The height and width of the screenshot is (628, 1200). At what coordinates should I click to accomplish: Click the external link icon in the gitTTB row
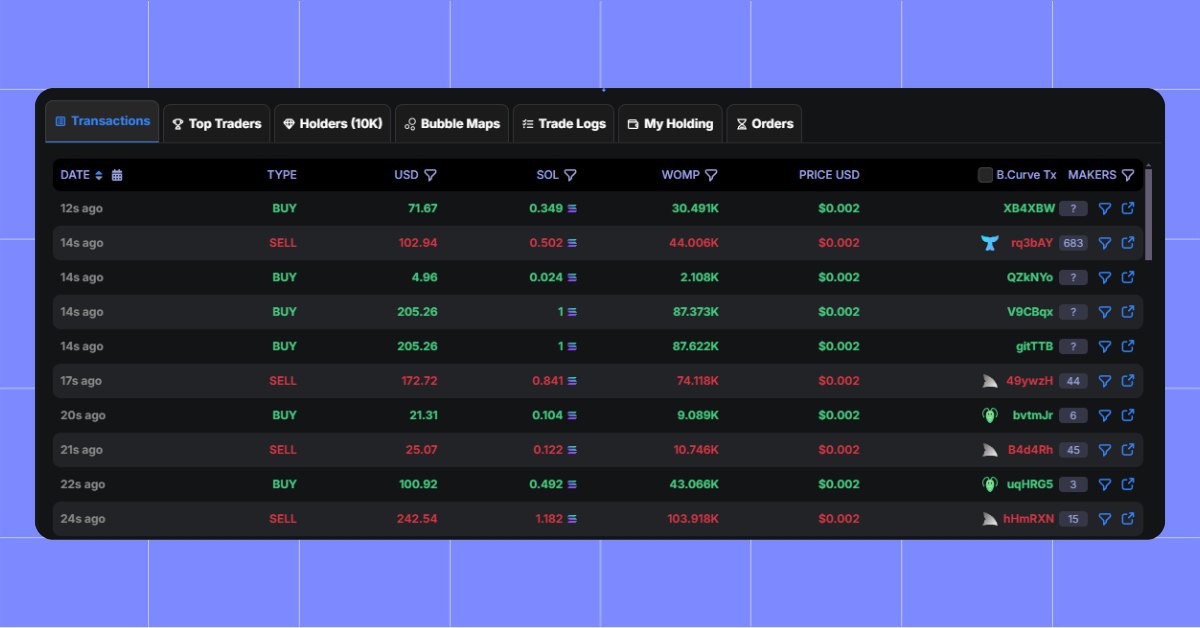coord(1128,346)
